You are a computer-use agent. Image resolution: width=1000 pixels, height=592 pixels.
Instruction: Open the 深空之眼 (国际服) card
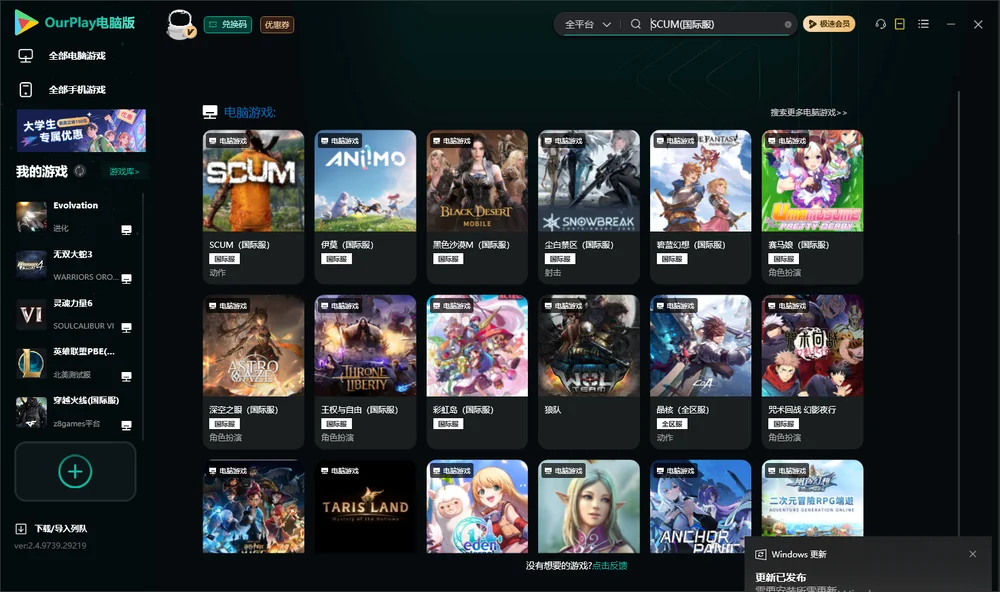pos(253,372)
